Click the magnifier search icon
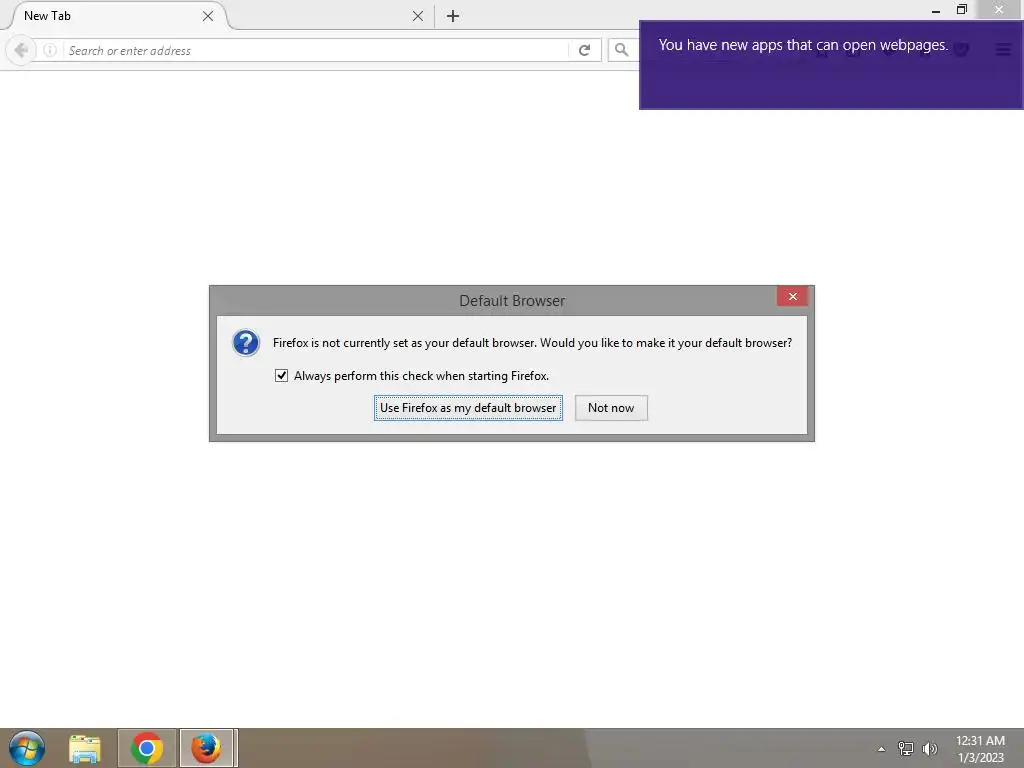 click(622, 50)
